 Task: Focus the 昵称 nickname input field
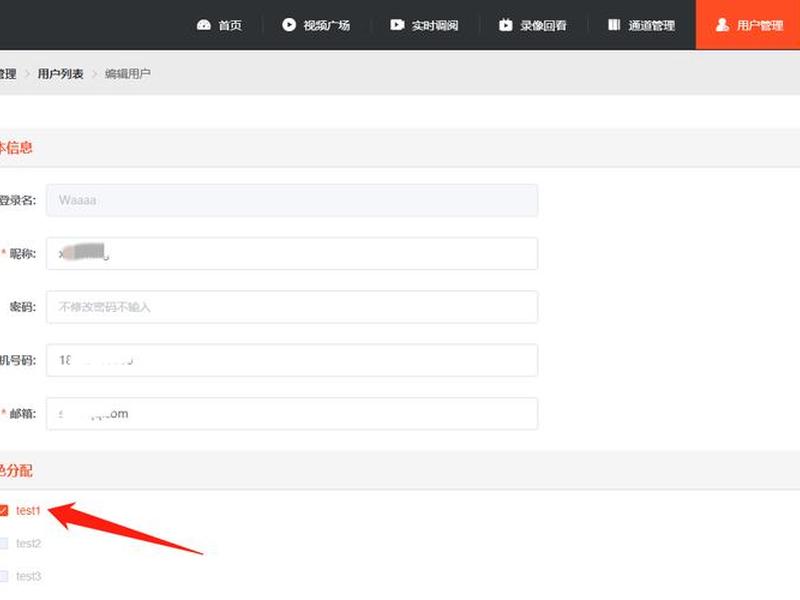pos(292,254)
